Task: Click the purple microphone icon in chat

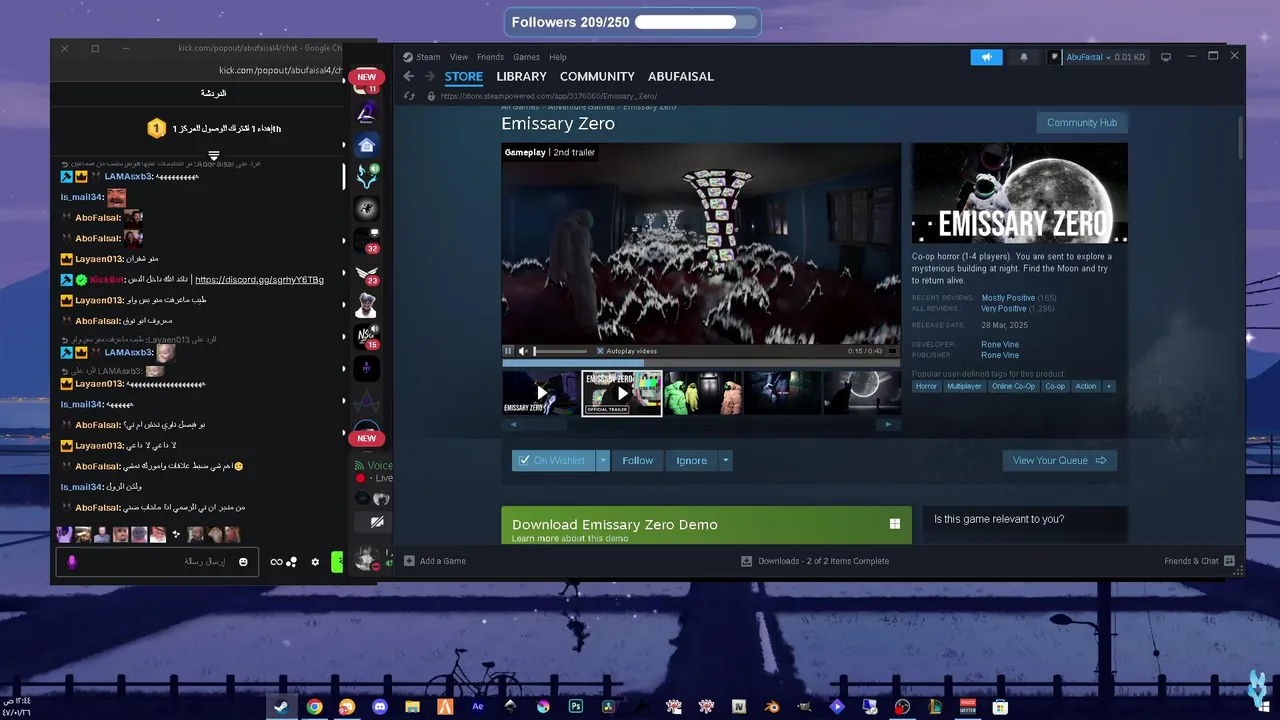Action: (72, 562)
